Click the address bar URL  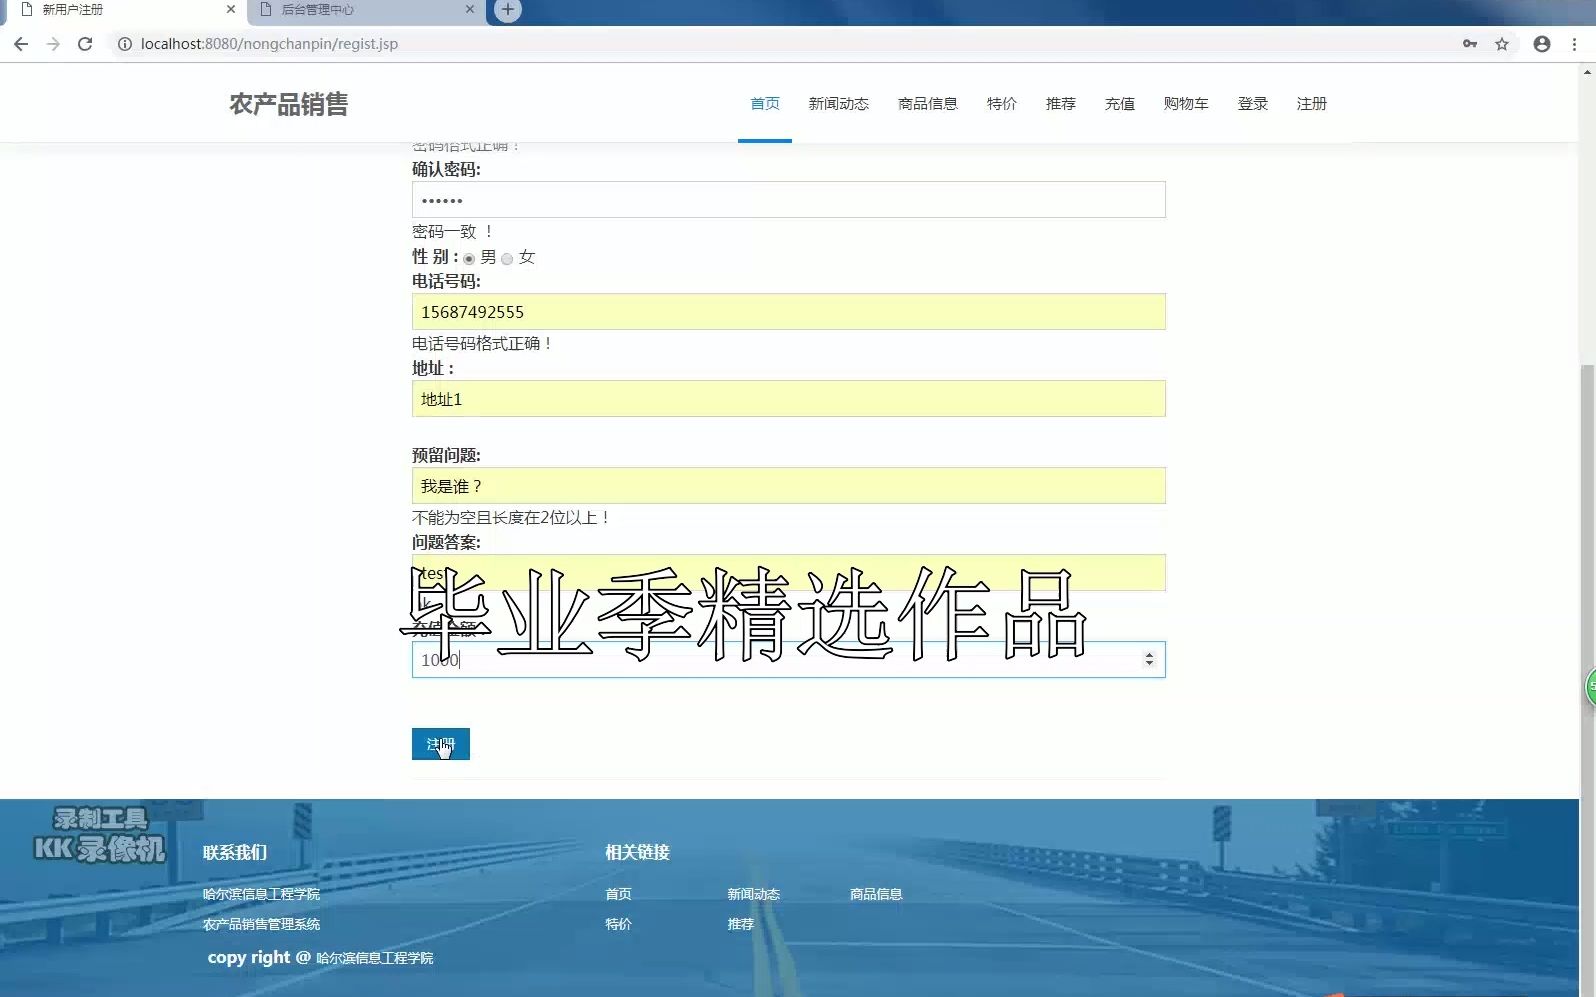tap(269, 44)
